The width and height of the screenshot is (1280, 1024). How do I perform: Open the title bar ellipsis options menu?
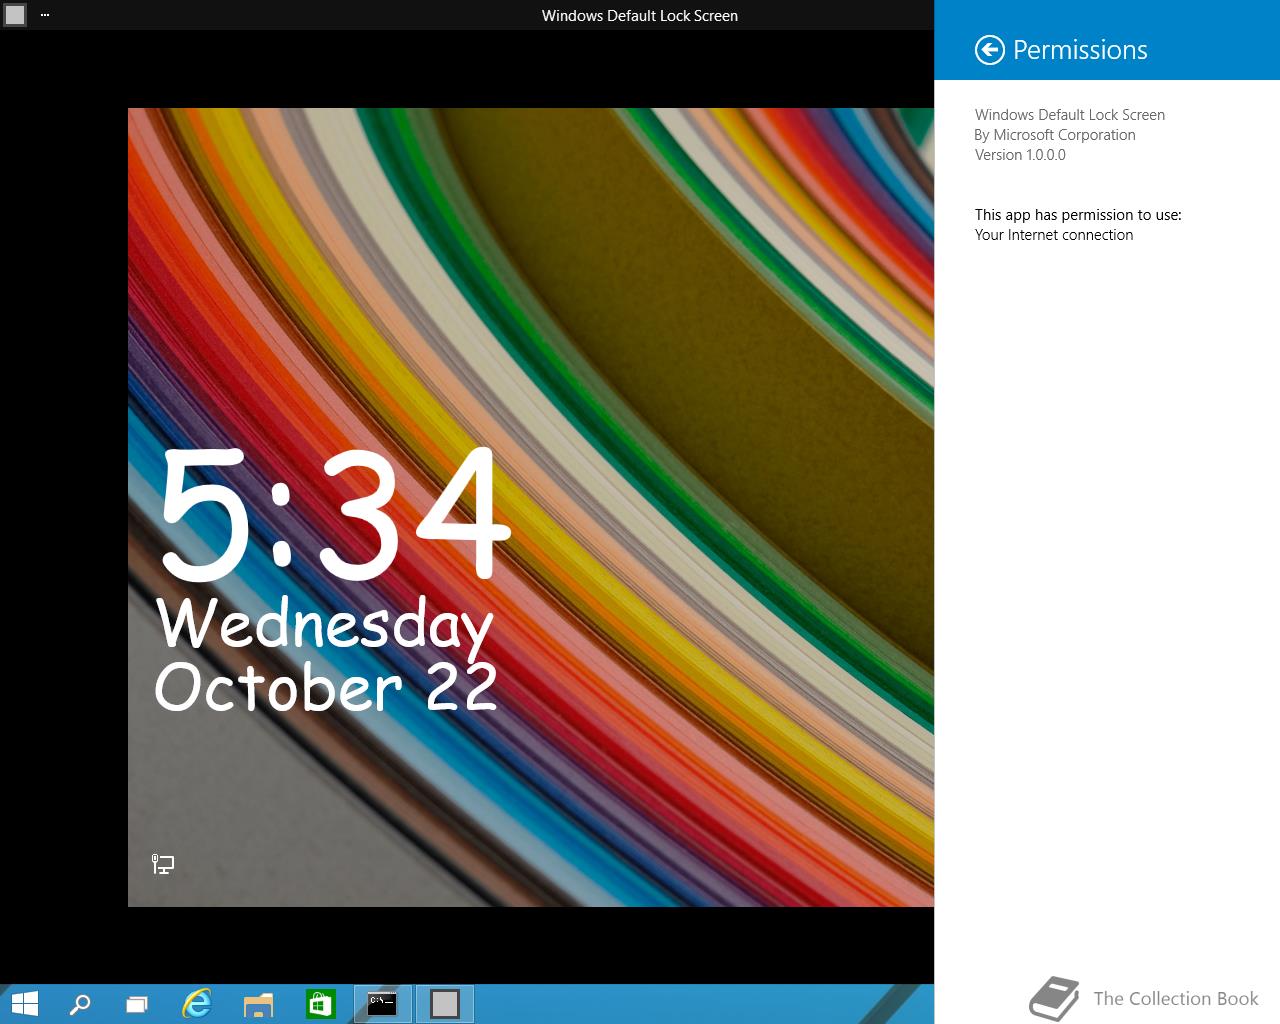pos(45,15)
